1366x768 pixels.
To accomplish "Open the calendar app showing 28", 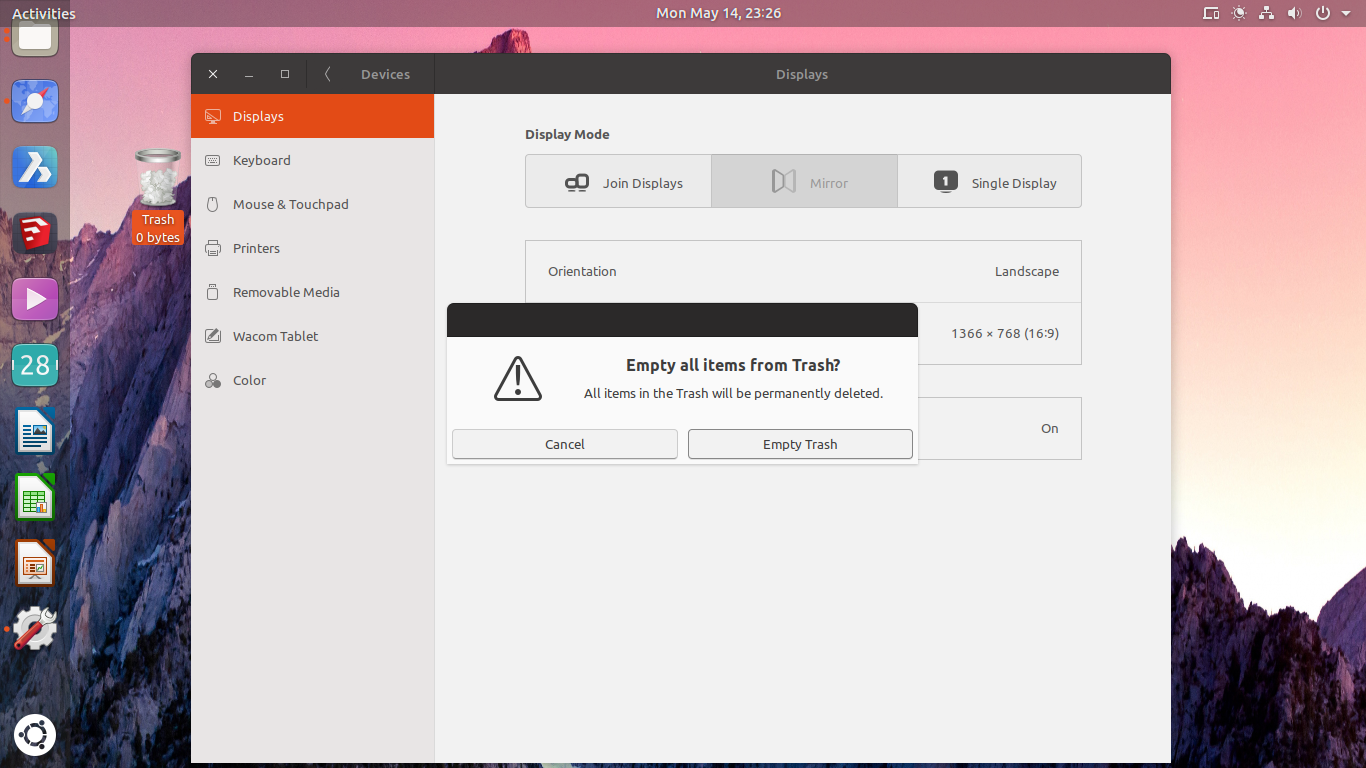I will [x=35, y=365].
